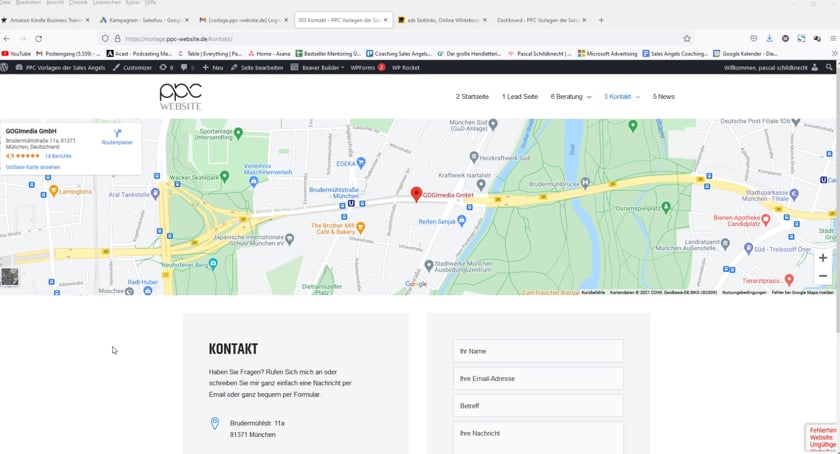840x454 pixels.
Task: Go to 5 News page
Action: pos(663,96)
